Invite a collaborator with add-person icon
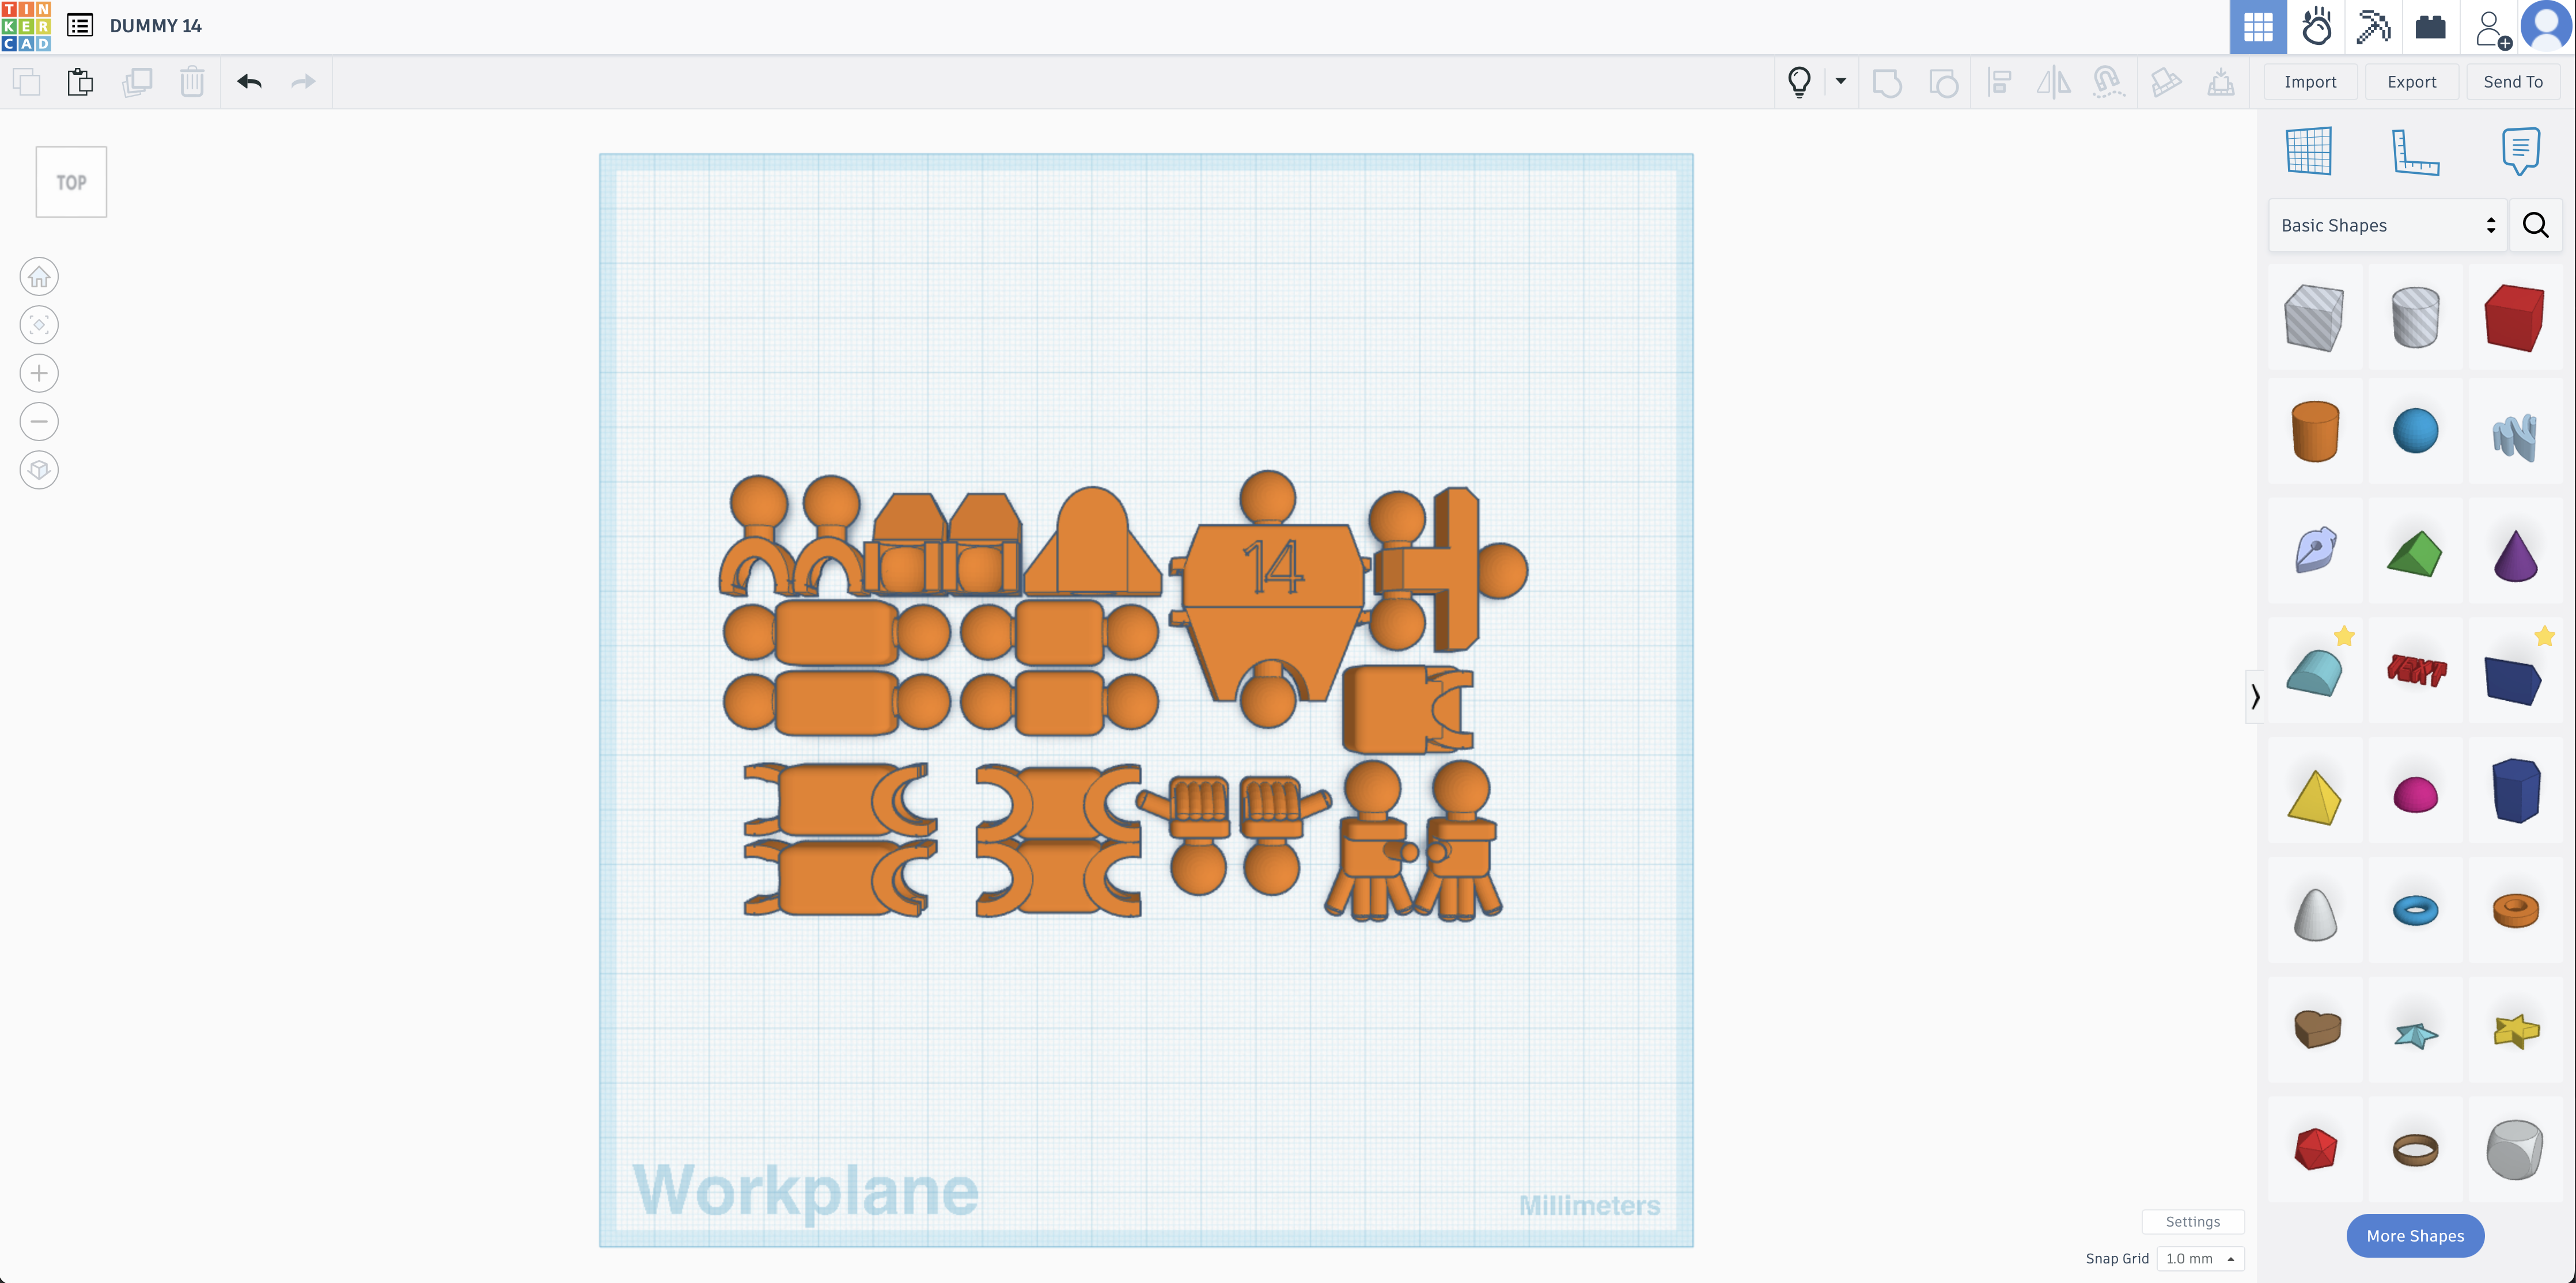Image resolution: width=2576 pixels, height=1283 pixels. (2492, 28)
